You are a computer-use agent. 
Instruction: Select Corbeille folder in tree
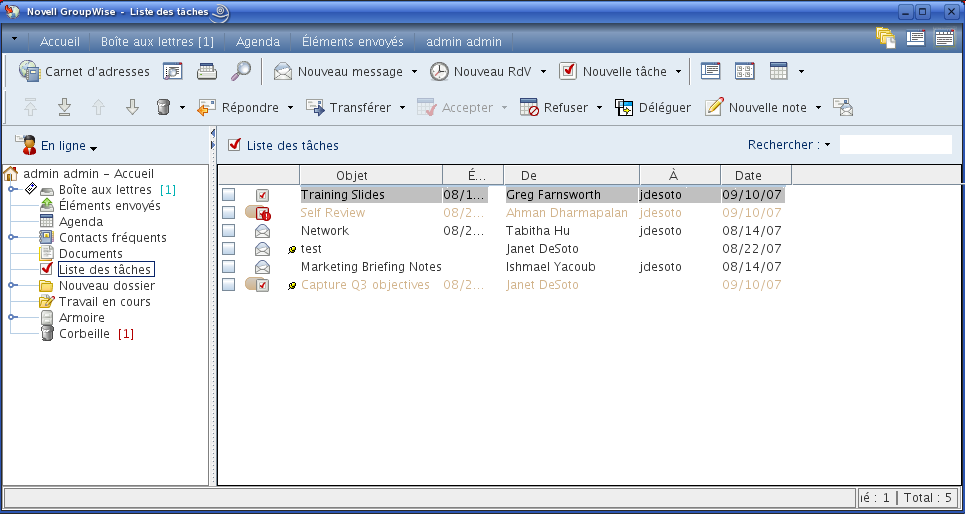point(84,334)
